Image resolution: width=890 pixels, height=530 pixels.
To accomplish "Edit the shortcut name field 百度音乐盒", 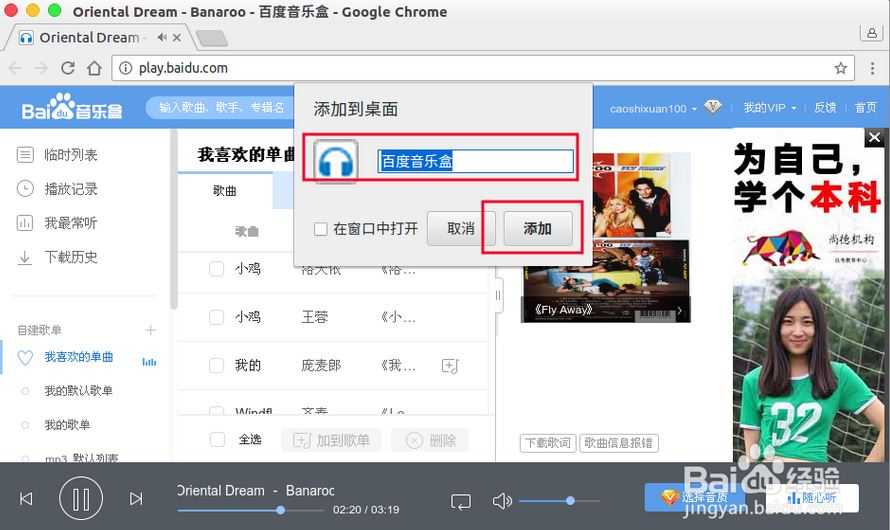I will [x=476, y=161].
